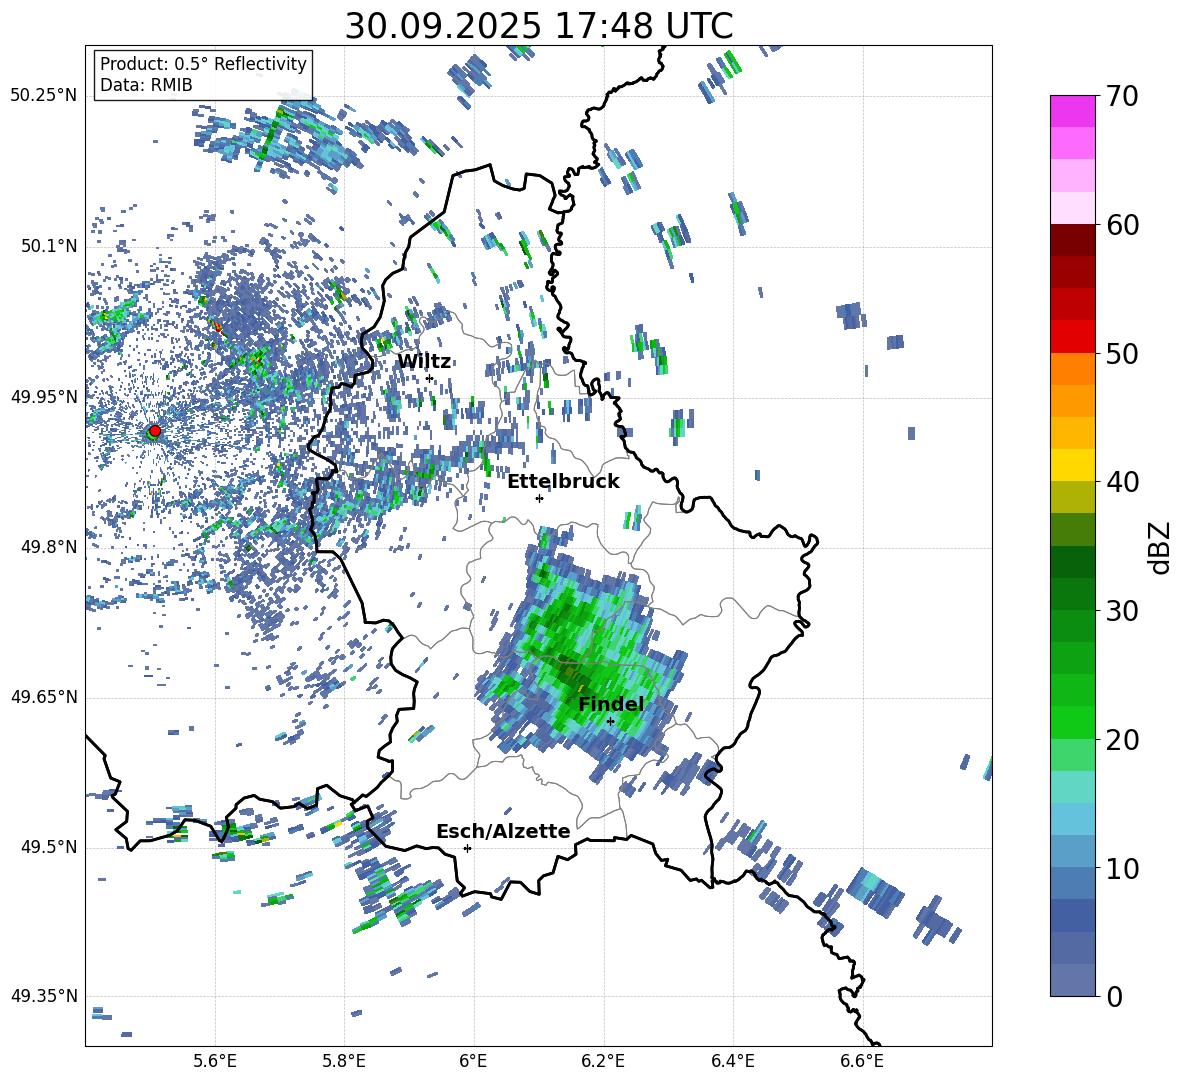Click the colorbar tick label 50
The width and height of the screenshot is (1184, 1081).
(1122, 353)
